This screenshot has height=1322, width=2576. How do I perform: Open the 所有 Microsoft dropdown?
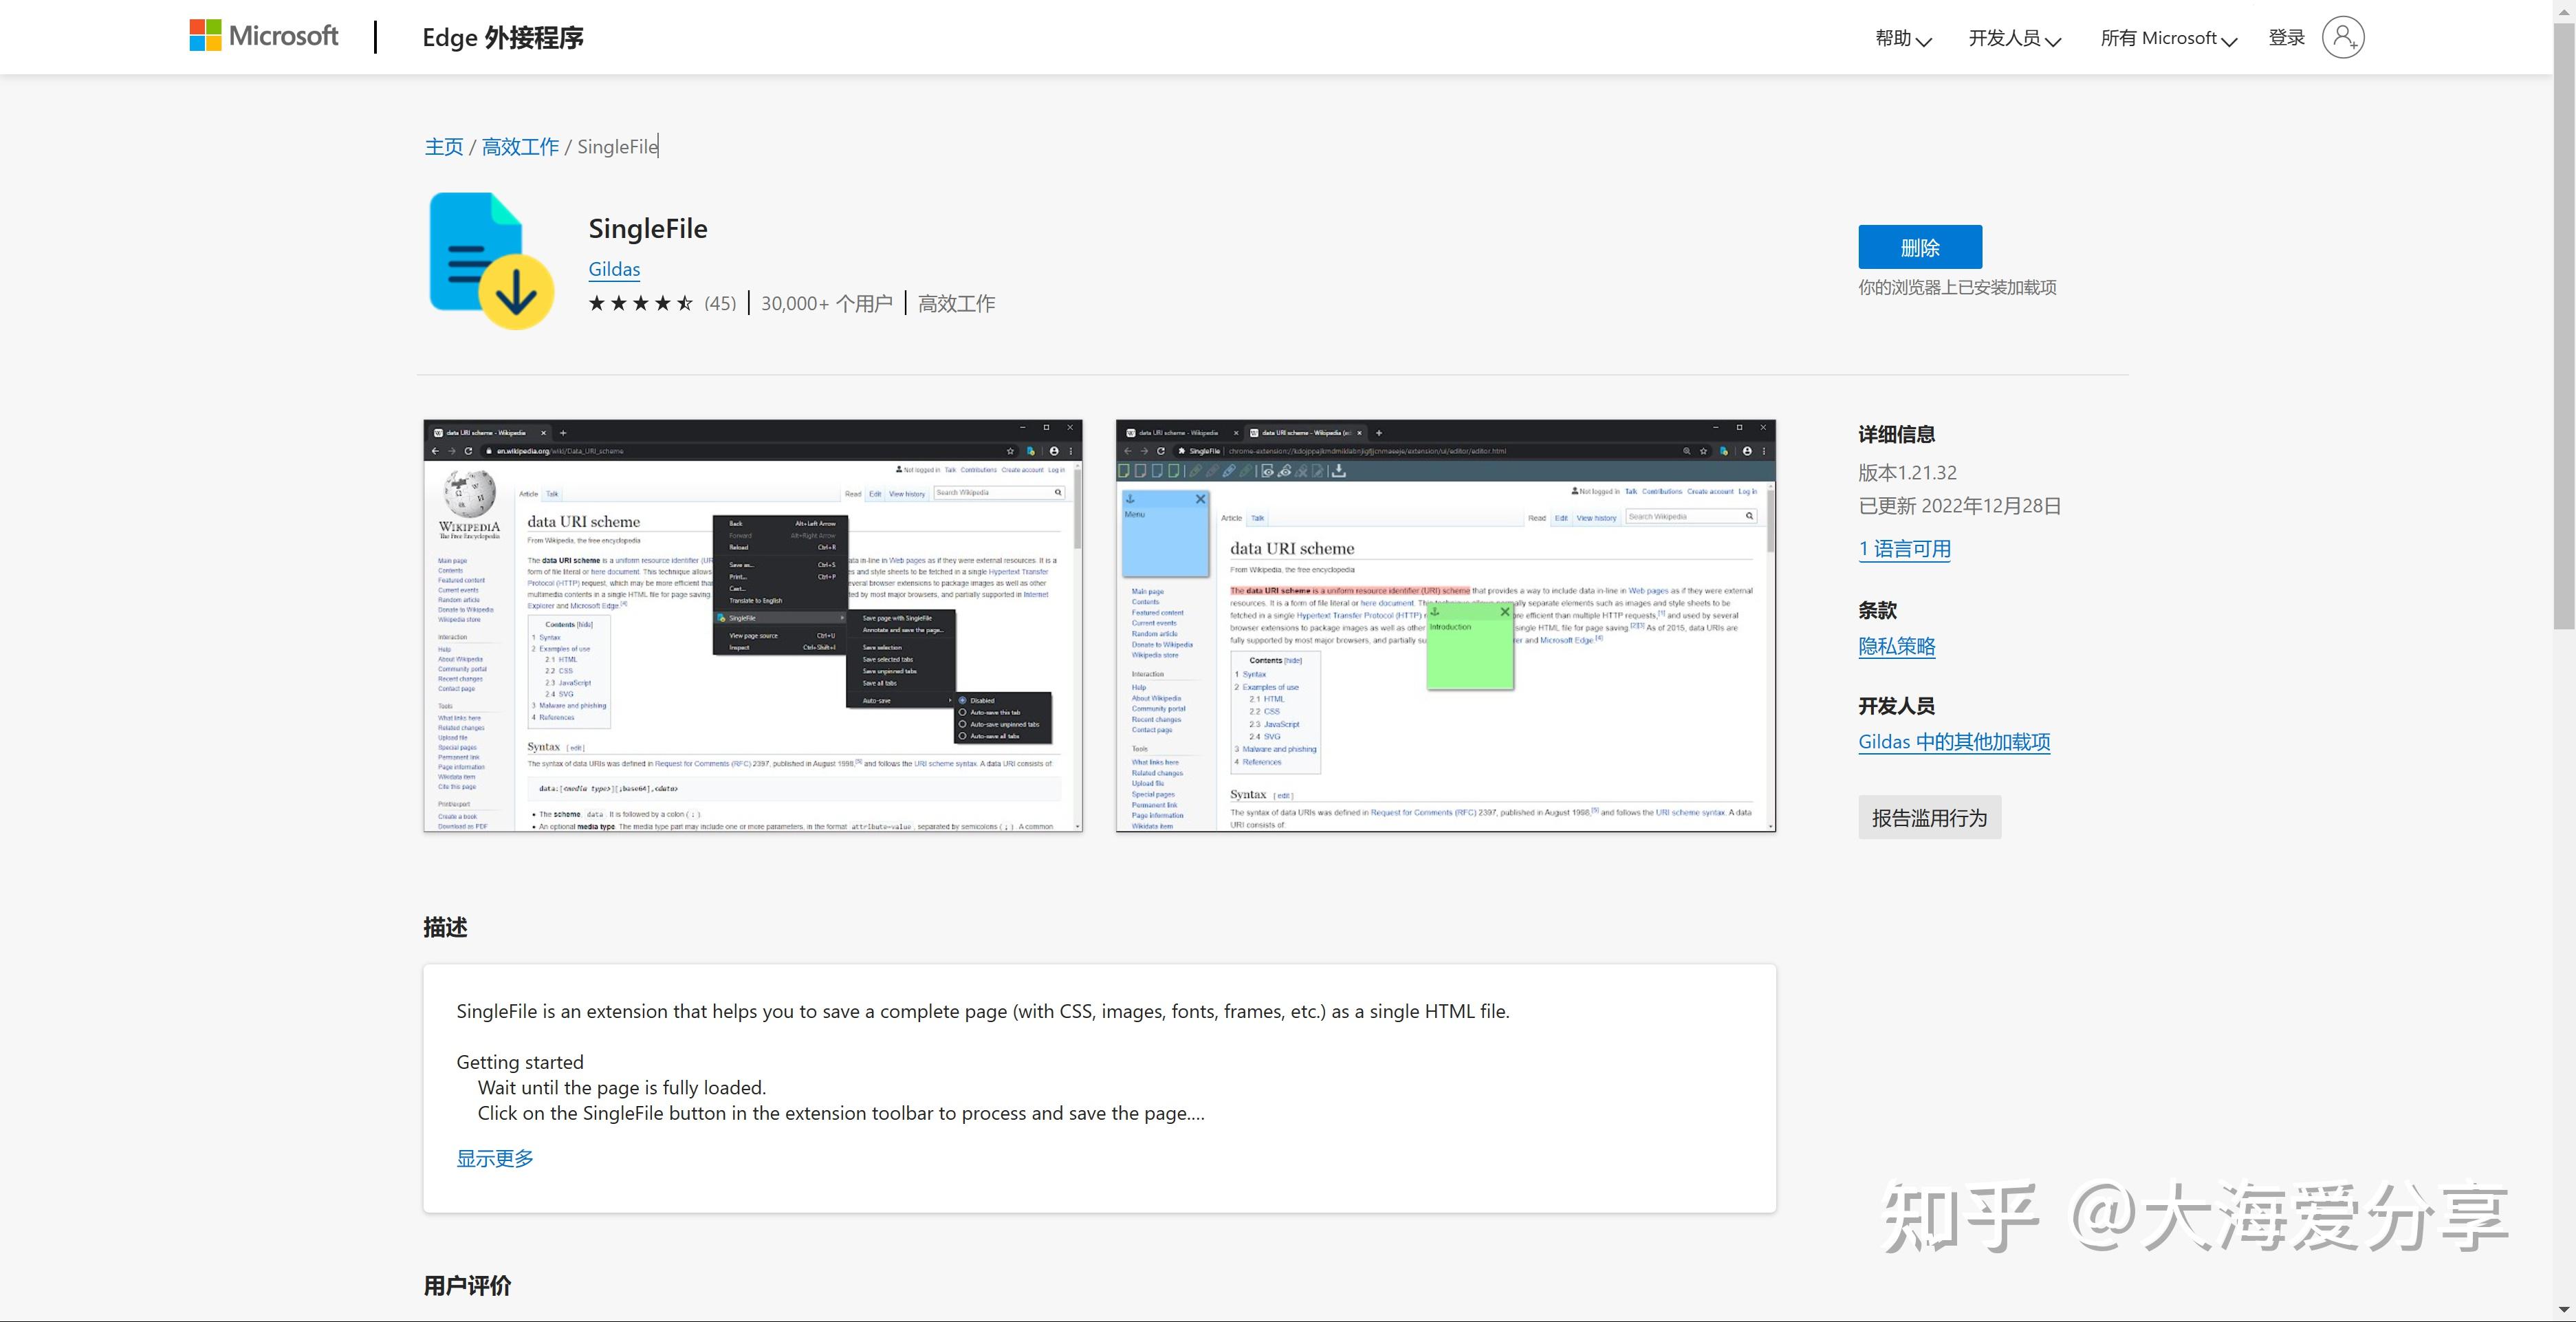coord(2168,38)
